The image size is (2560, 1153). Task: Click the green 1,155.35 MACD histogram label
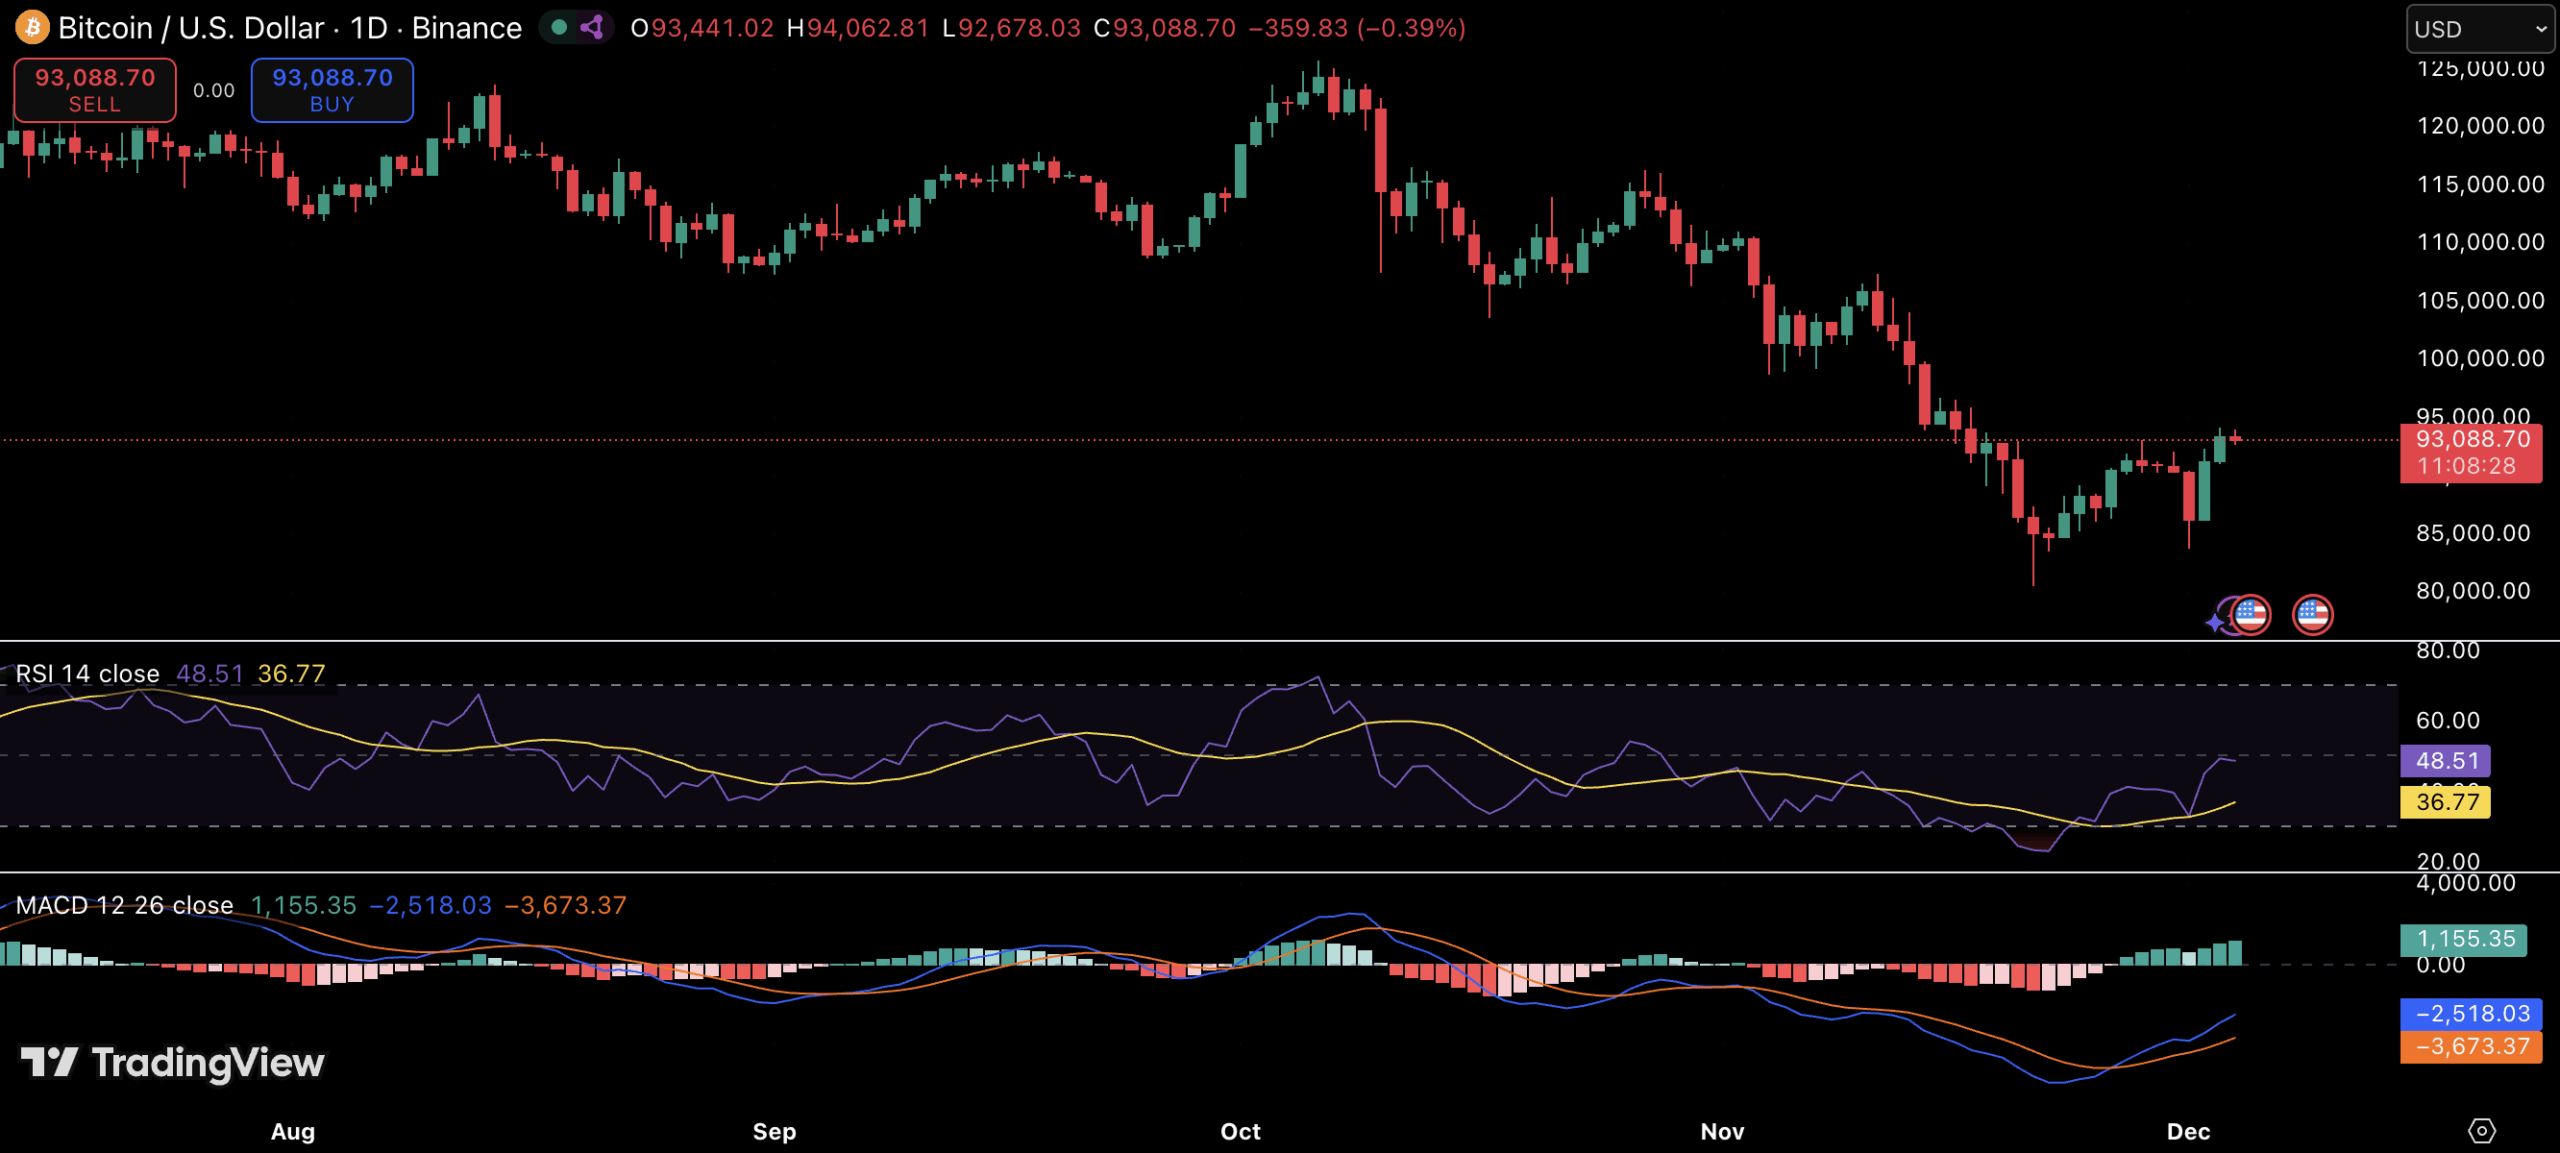[2464, 939]
